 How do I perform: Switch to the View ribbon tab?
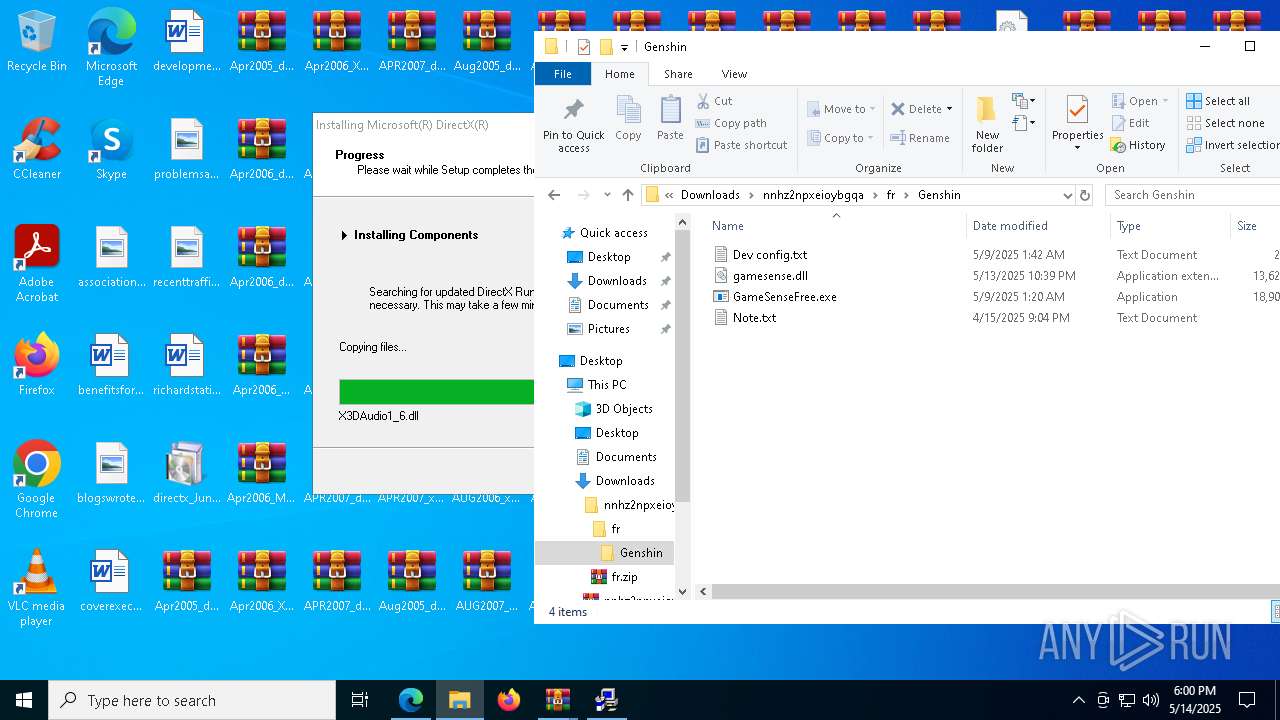click(734, 74)
